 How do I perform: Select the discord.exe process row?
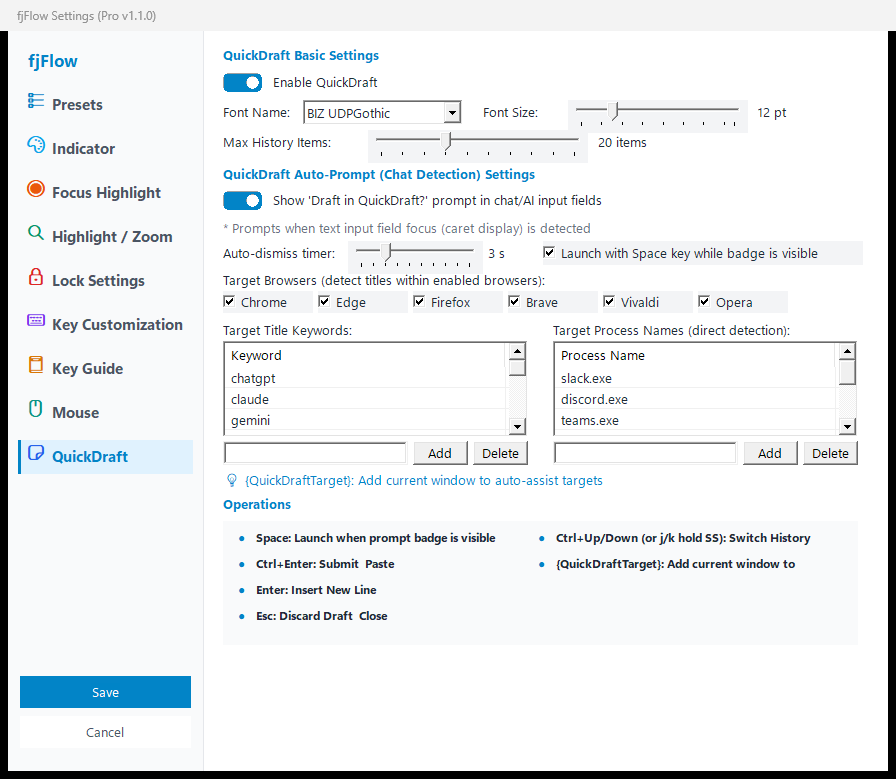pos(695,400)
